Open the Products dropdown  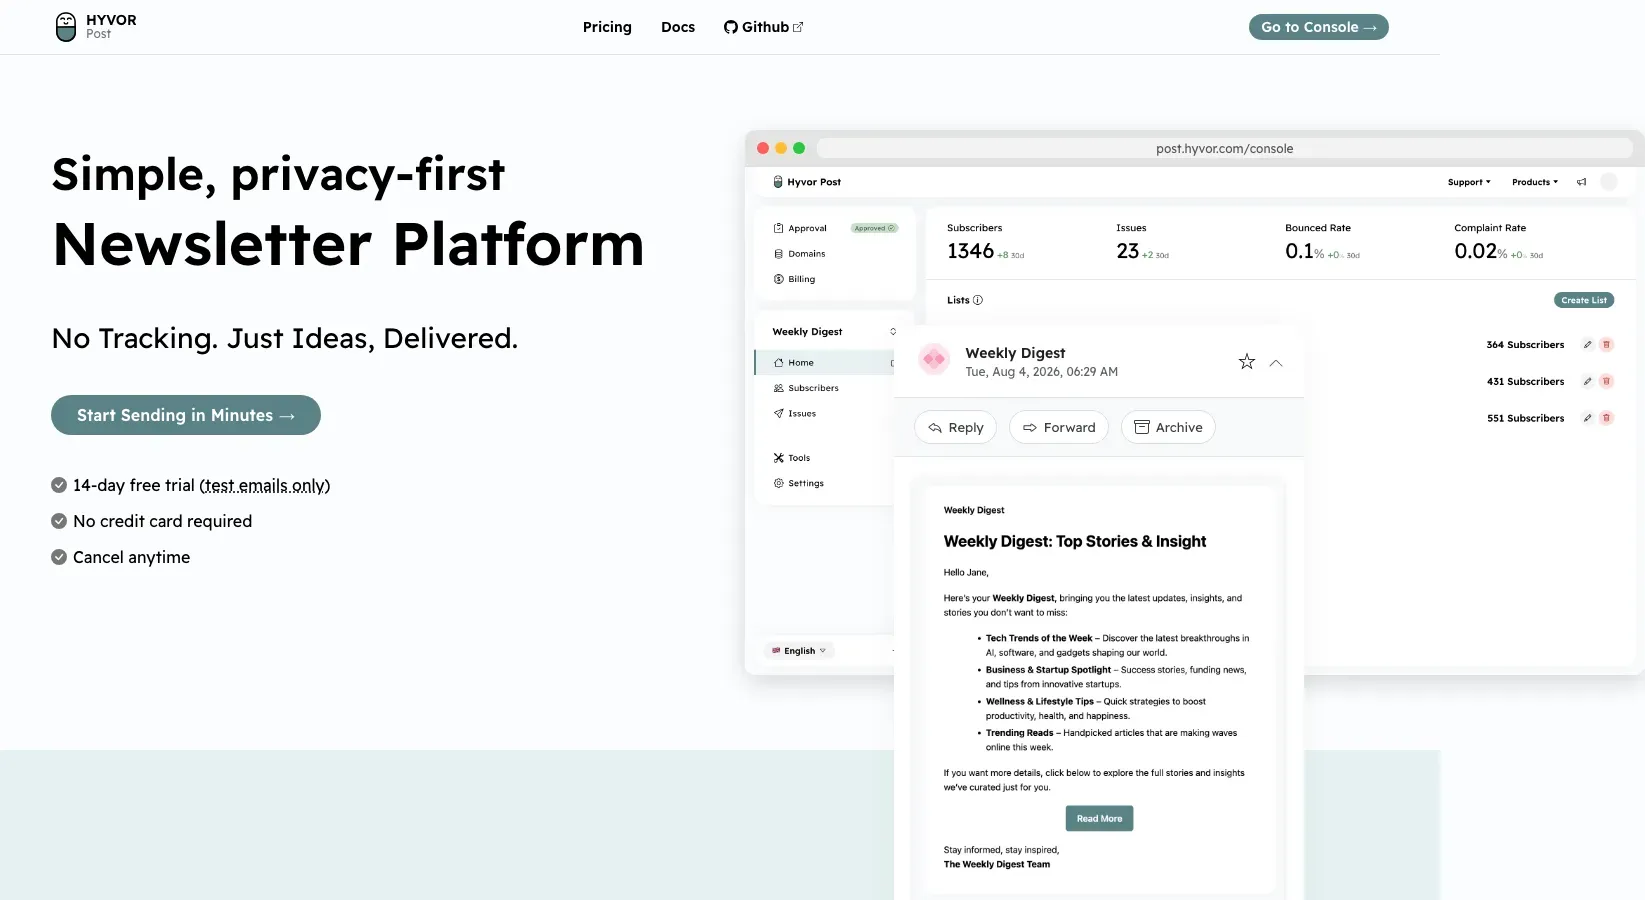point(1535,182)
